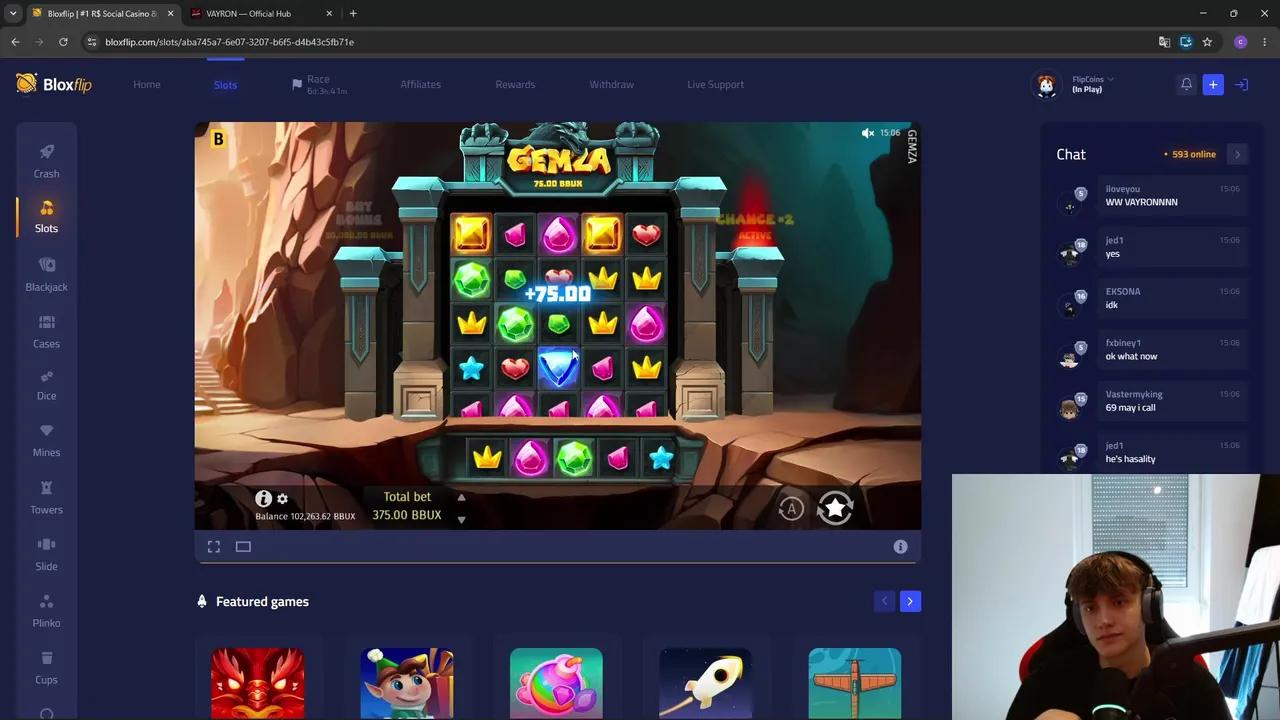Screen dimensions: 1280x720
Task: Open the Rewards page
Action: pyautogui.click(x=515, y=84)
